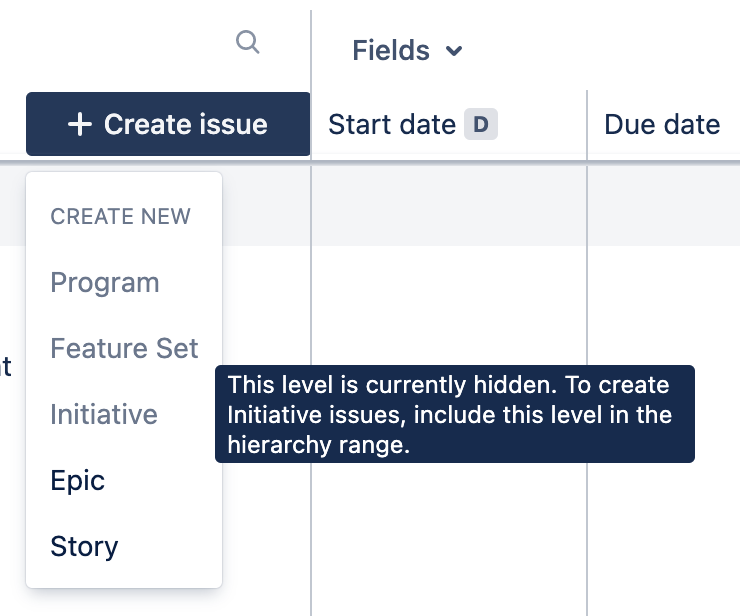The width and height of the screenshot is (740, 616).
Task: Click the search magnifier icon
Action: tap(247, 42)
